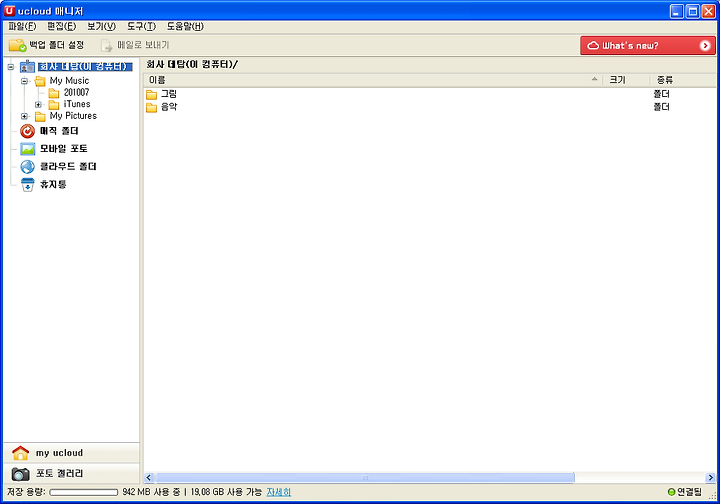Click the 942 MB usage status text
This screenshot has height=504, width=720.
click(151, 492)
